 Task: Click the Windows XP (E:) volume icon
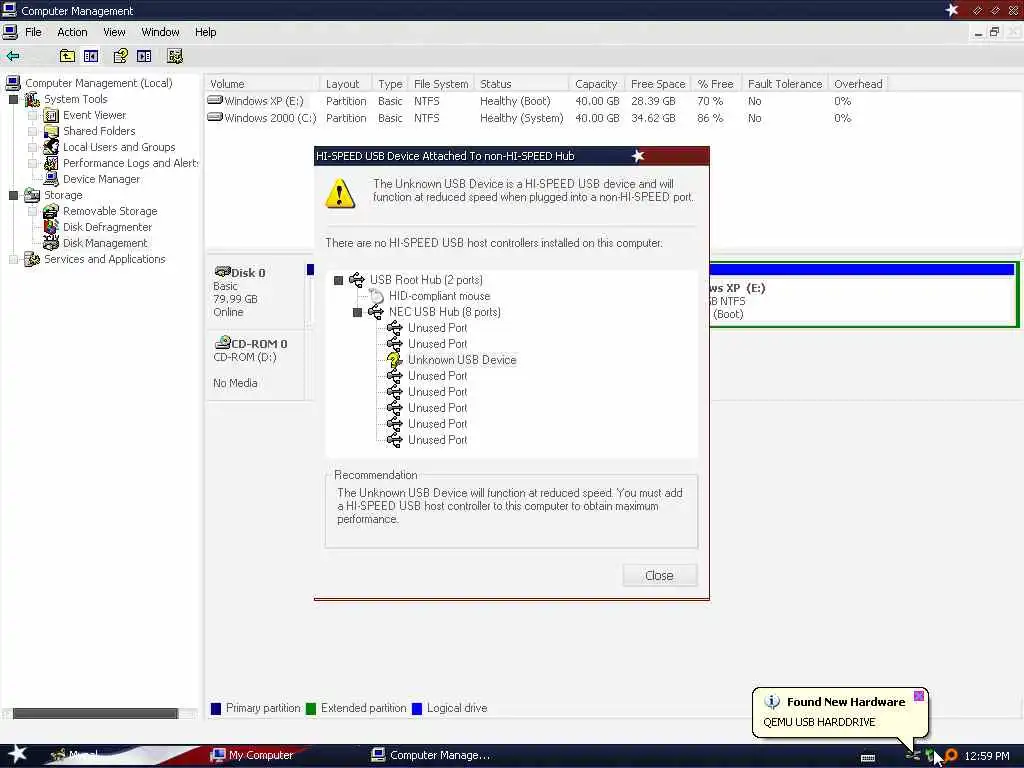tap(215, 101)
